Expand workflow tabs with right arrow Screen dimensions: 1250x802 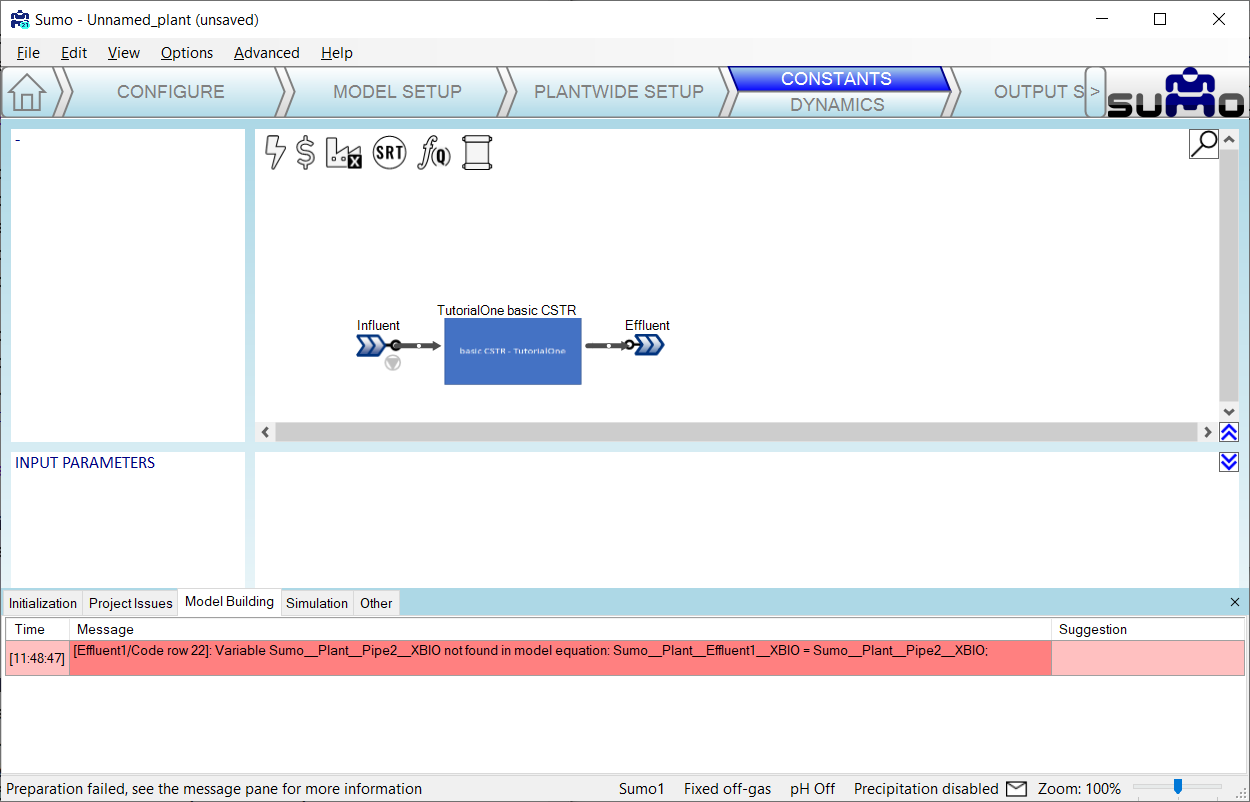pyautogui.click(x=1095, y=92)
